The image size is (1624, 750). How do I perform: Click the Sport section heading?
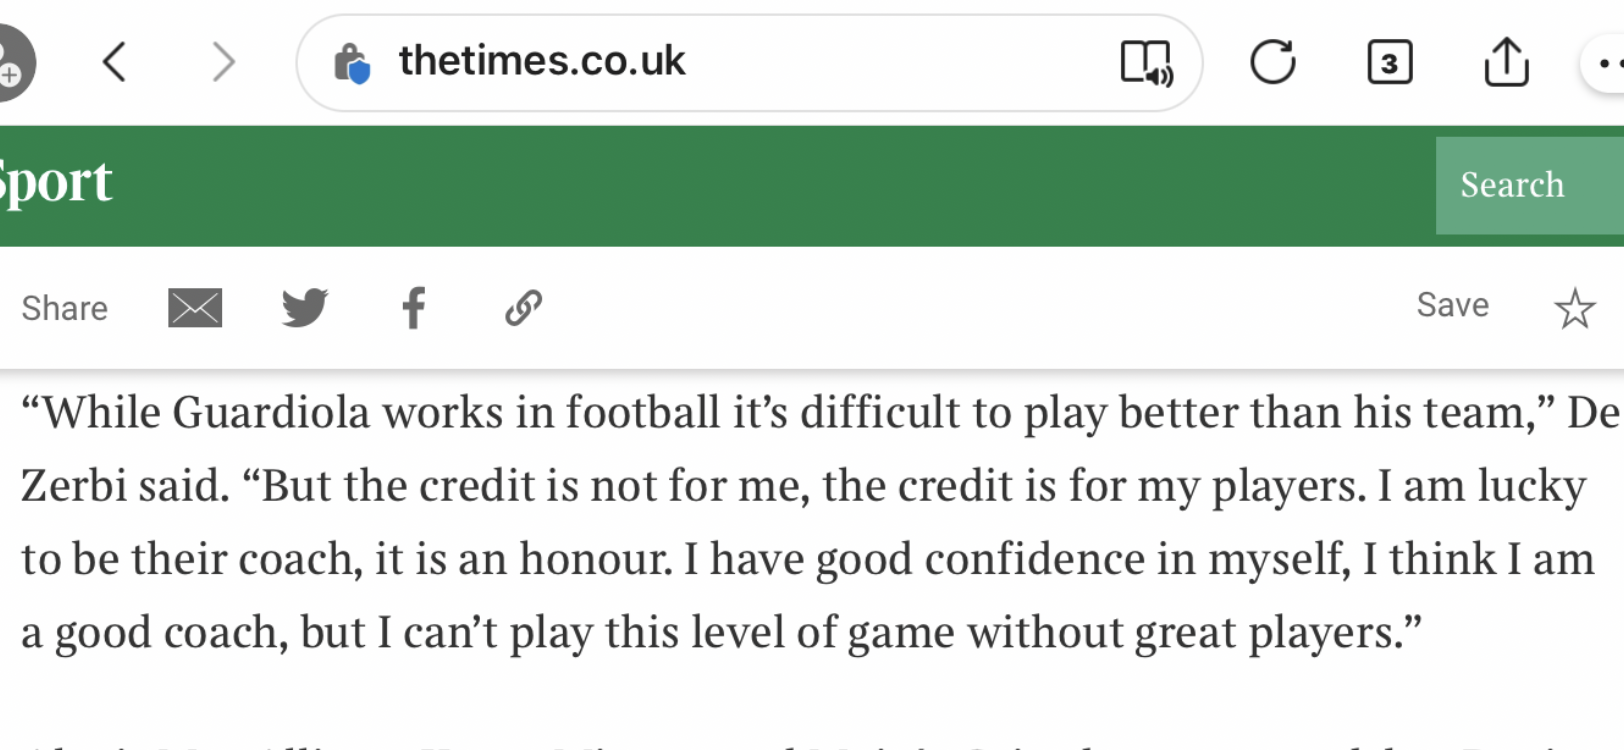[x=55, y=182]
